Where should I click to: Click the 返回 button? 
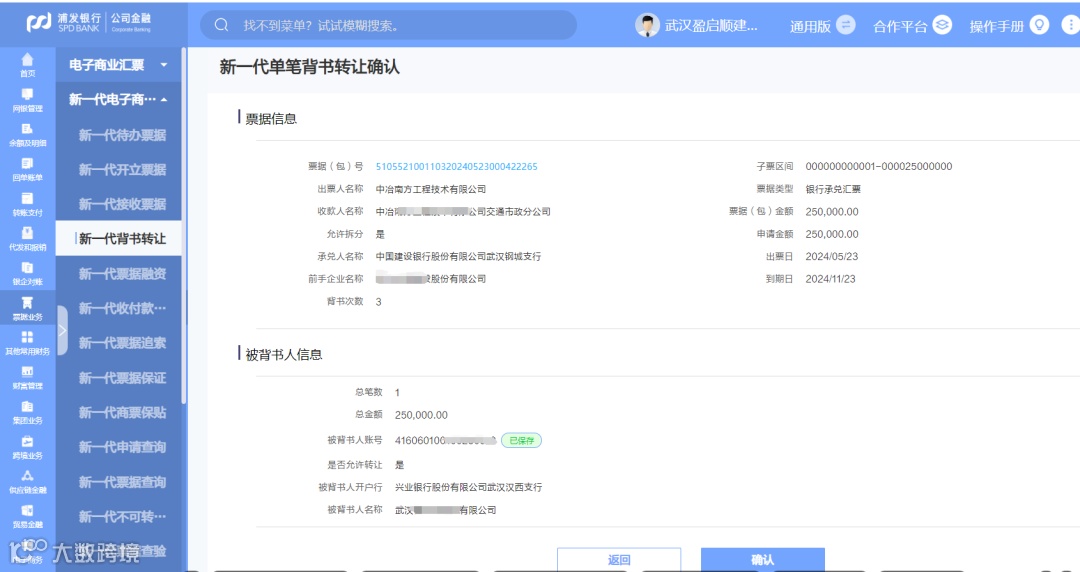coord(619,559)
